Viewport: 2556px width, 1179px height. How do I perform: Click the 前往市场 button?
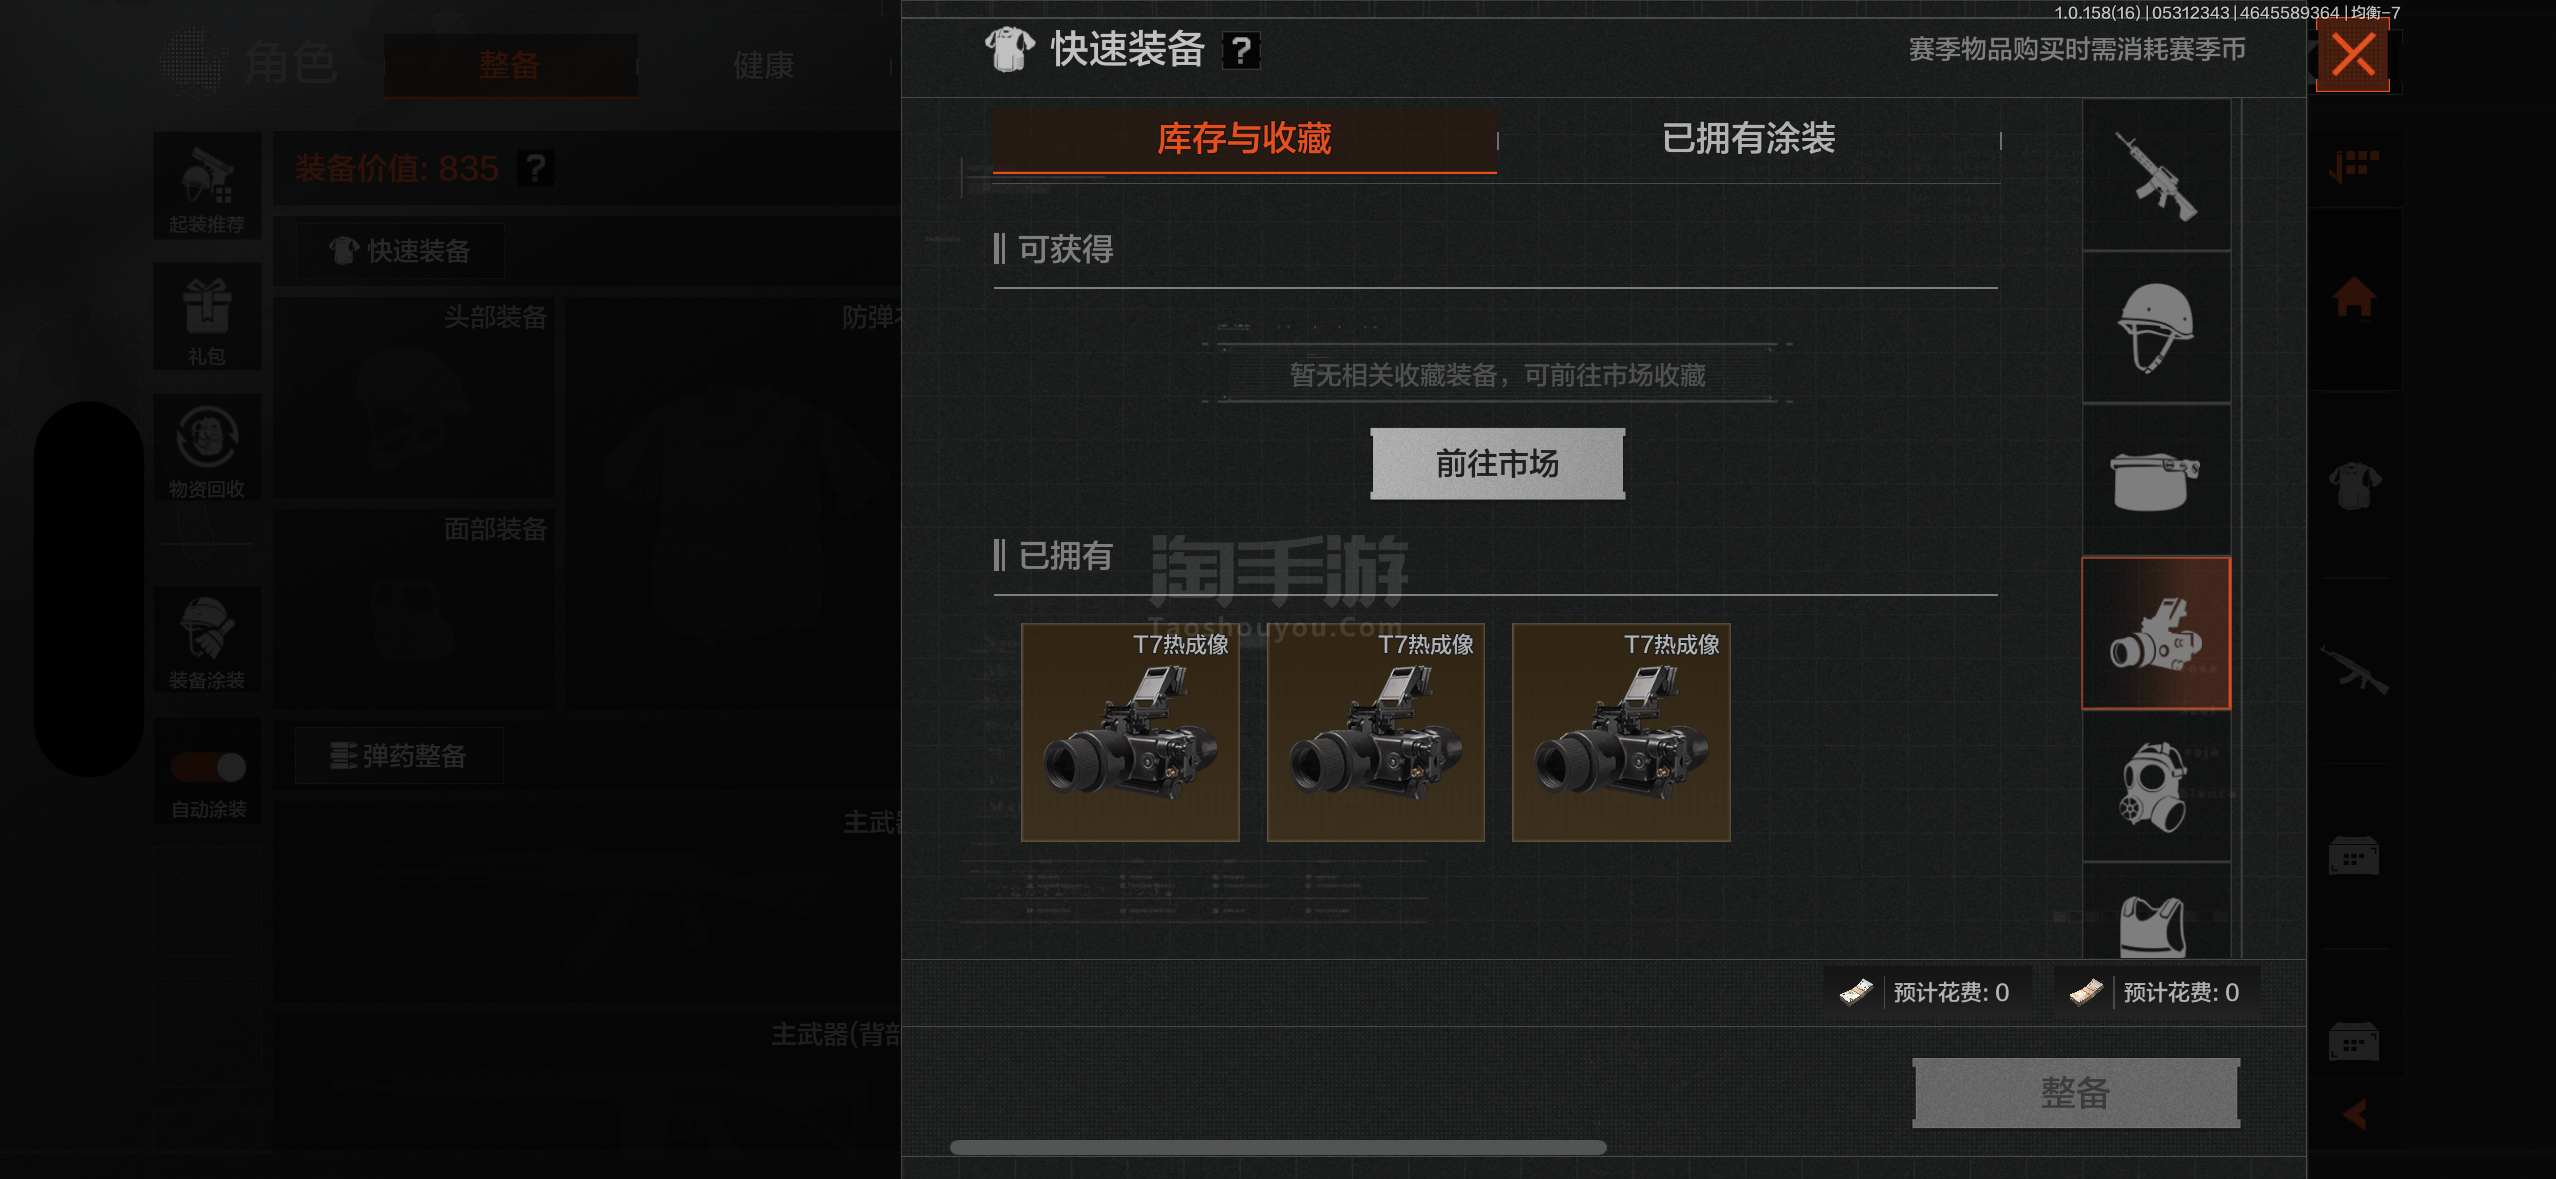[1497, 463]
